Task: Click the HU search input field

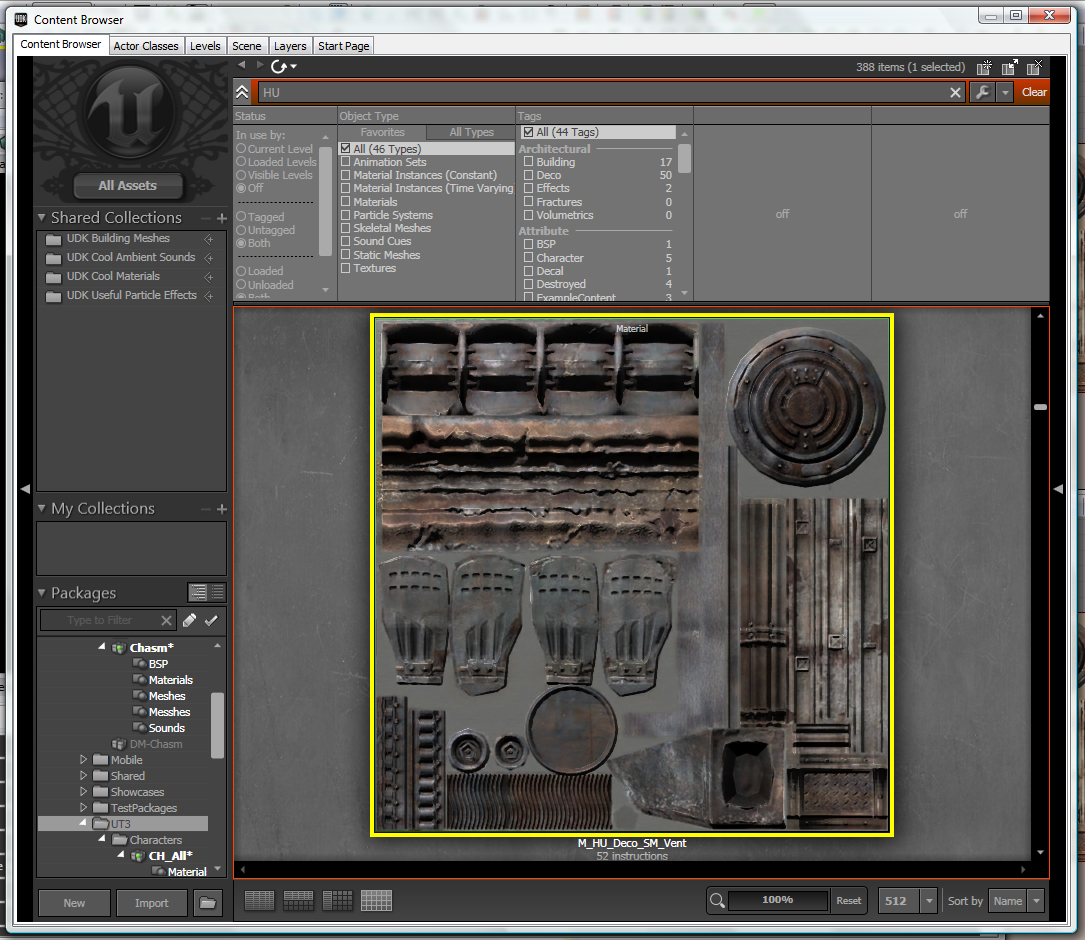Action: coord(604,92)
